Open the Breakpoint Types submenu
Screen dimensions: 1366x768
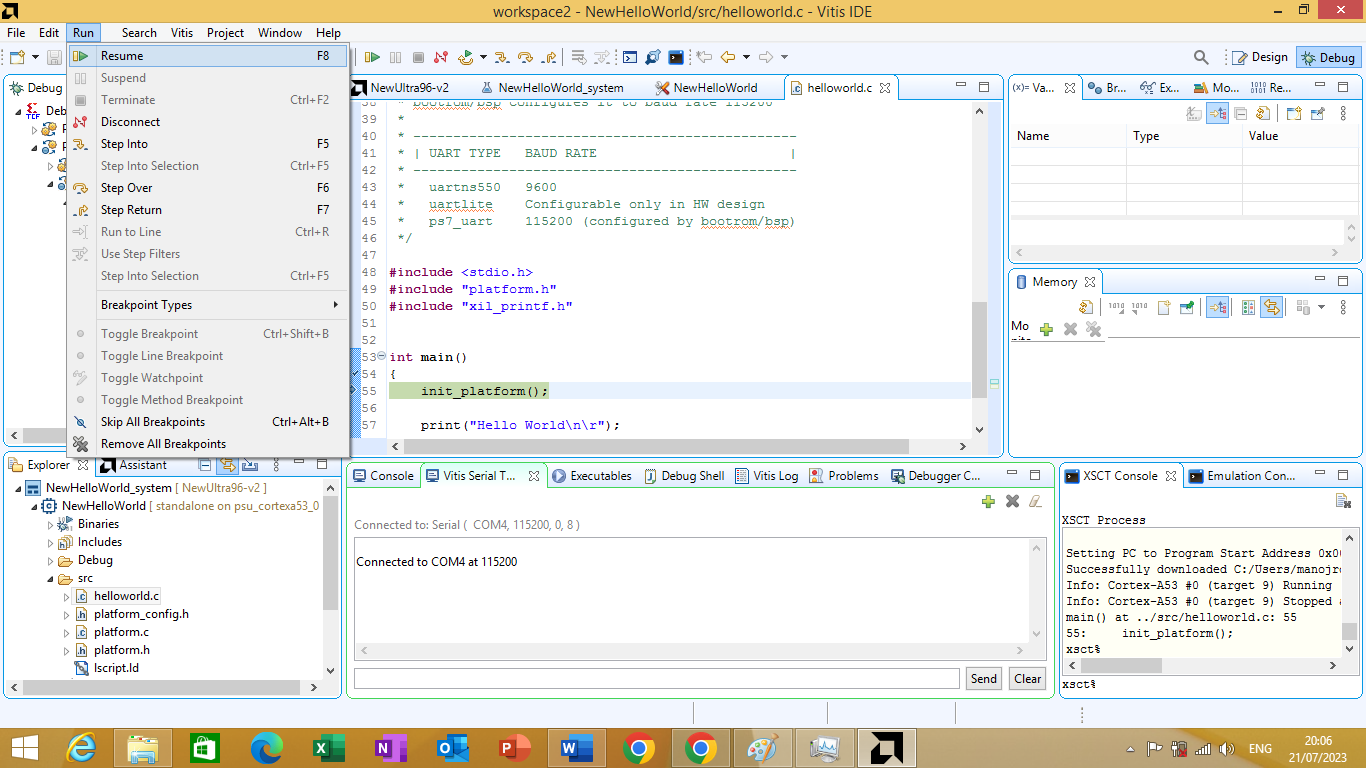[208, 305]
